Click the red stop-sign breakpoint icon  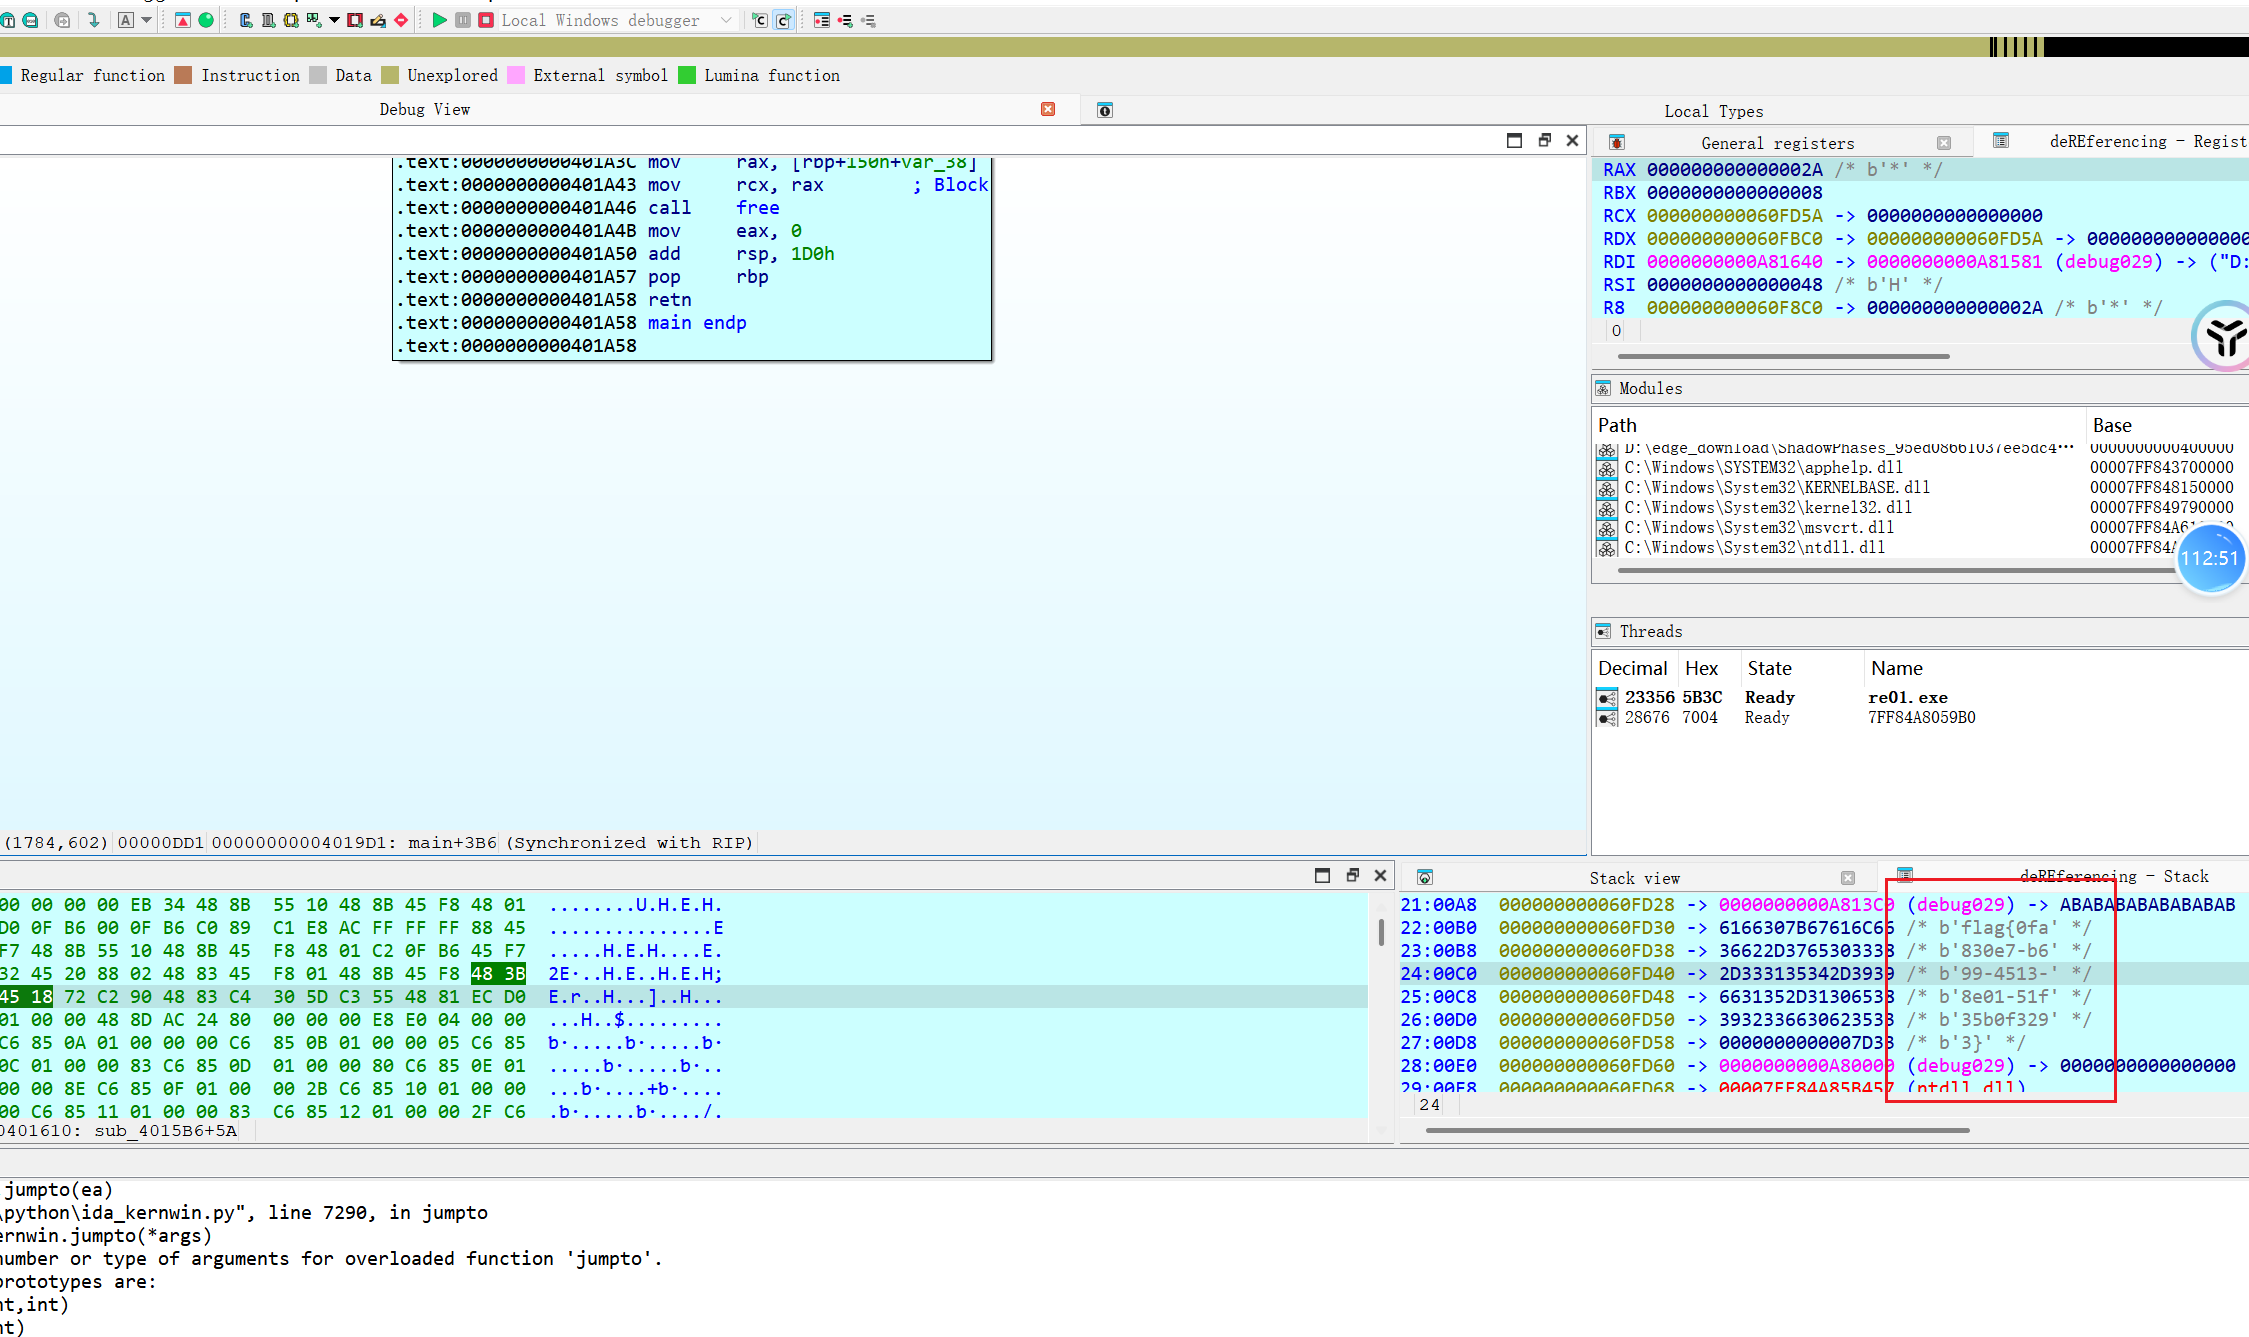coord(401,20)
